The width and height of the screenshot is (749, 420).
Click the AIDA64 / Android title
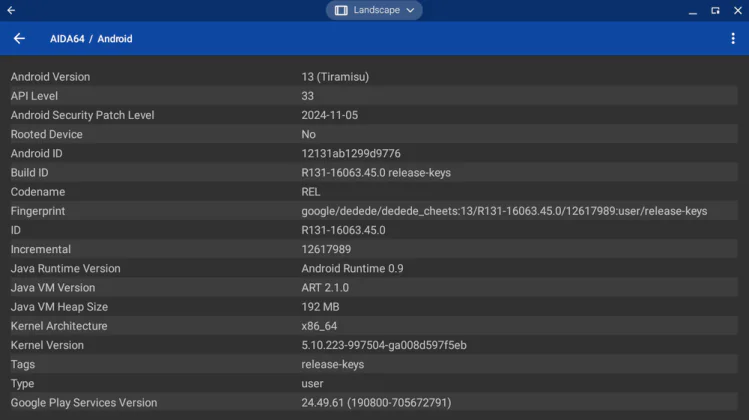91,39
